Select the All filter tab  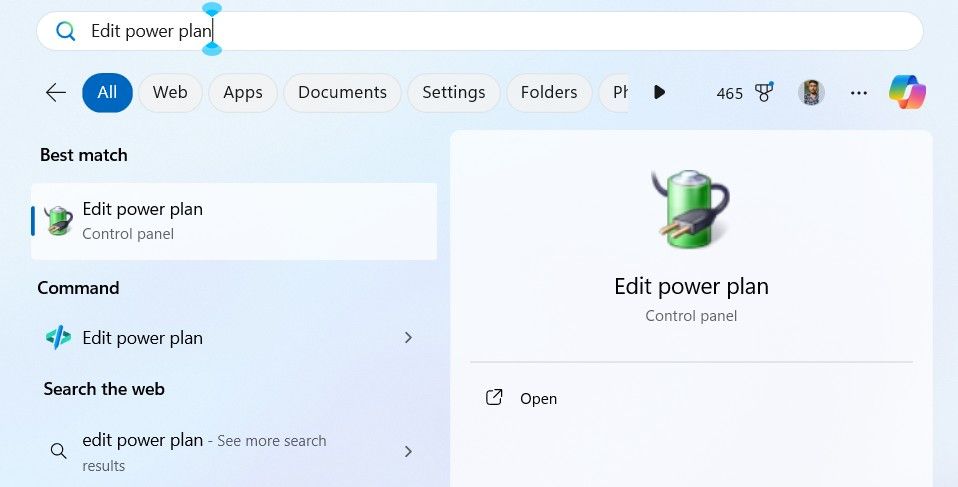coord(107,92)
